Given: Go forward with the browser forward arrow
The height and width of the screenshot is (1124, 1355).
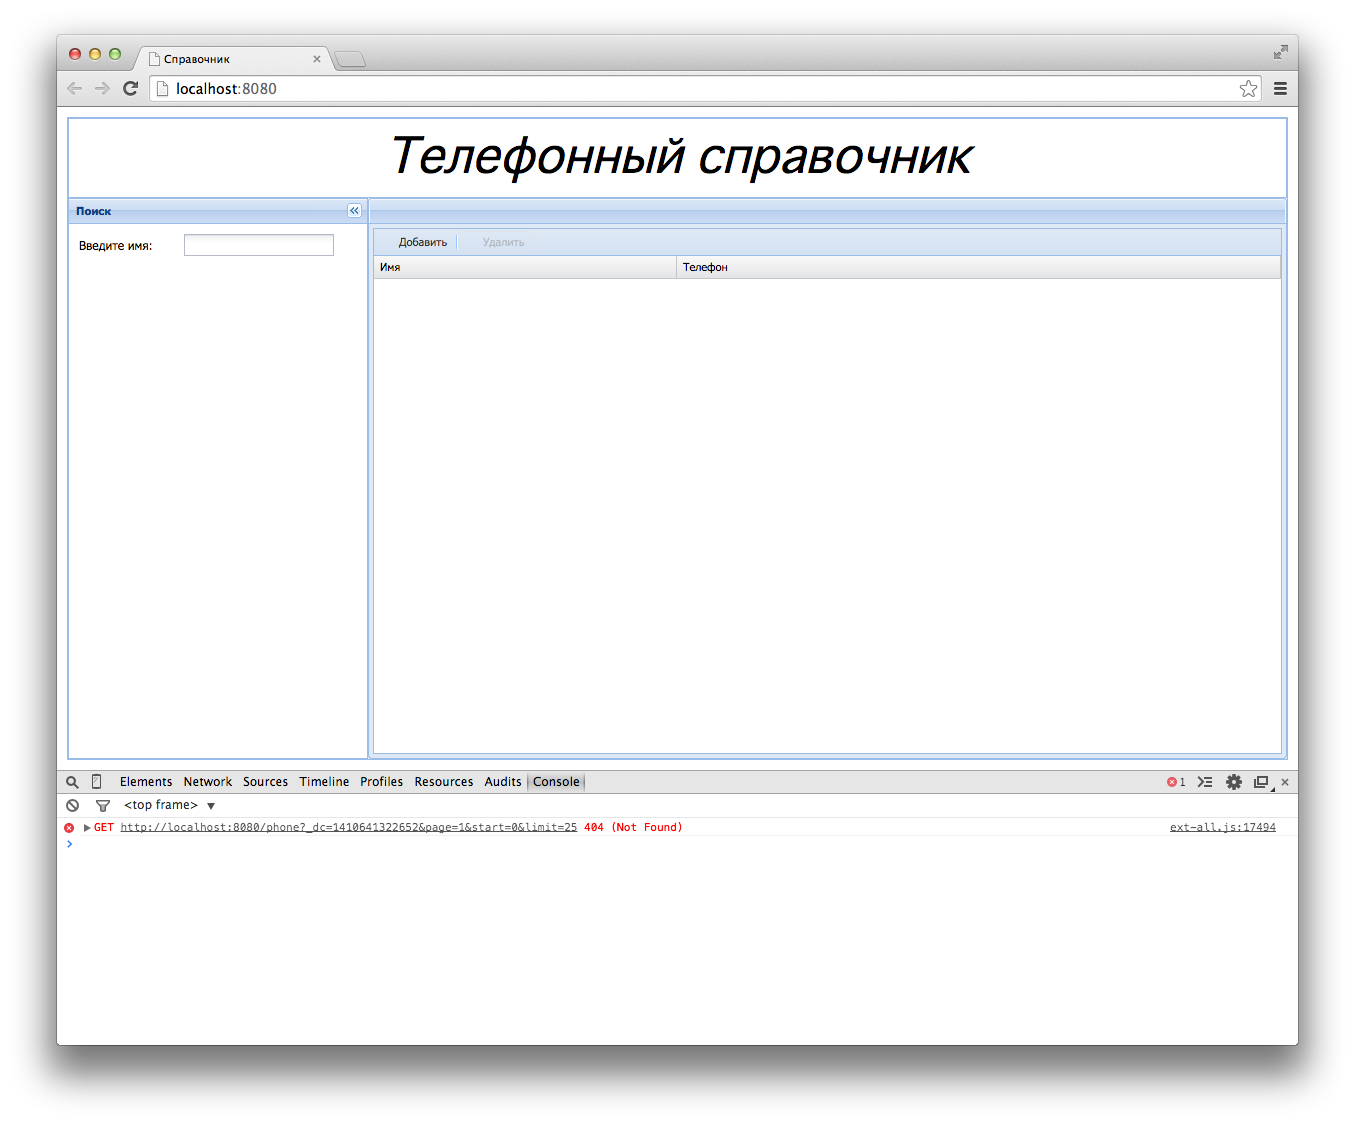Looking at the screenshot, I should [102, 89].
